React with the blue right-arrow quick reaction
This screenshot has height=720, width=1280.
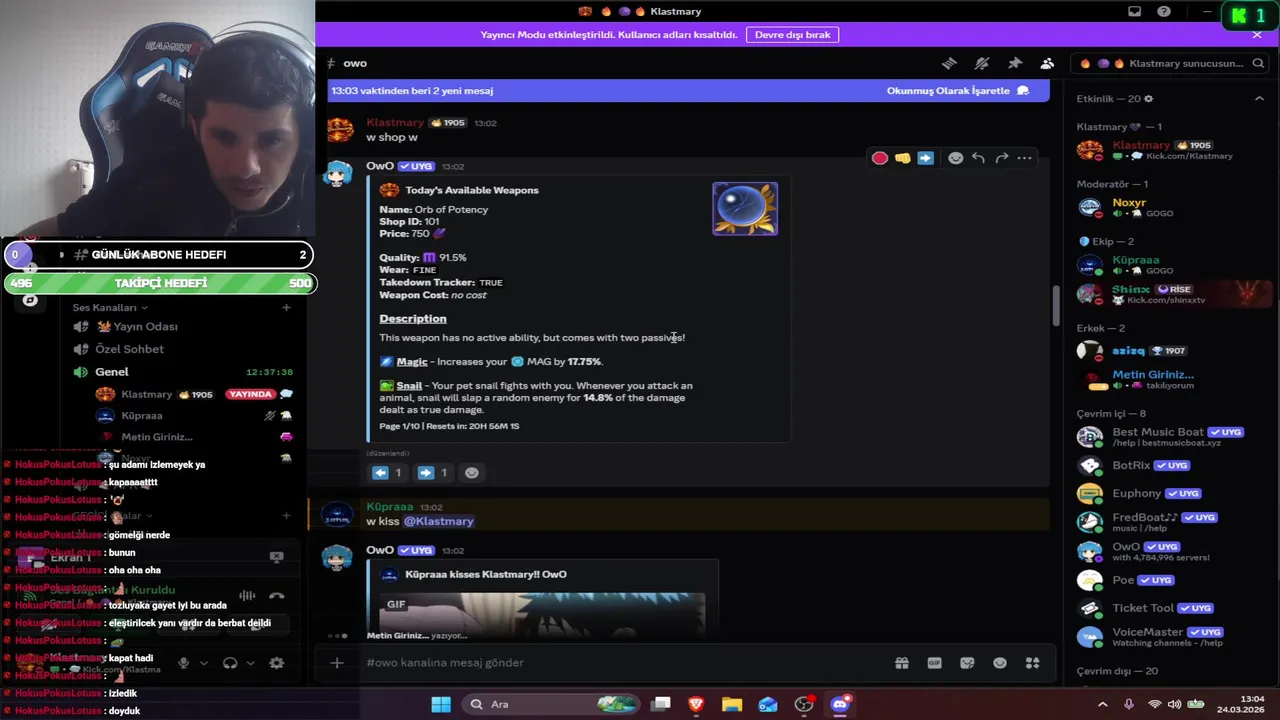925,158
